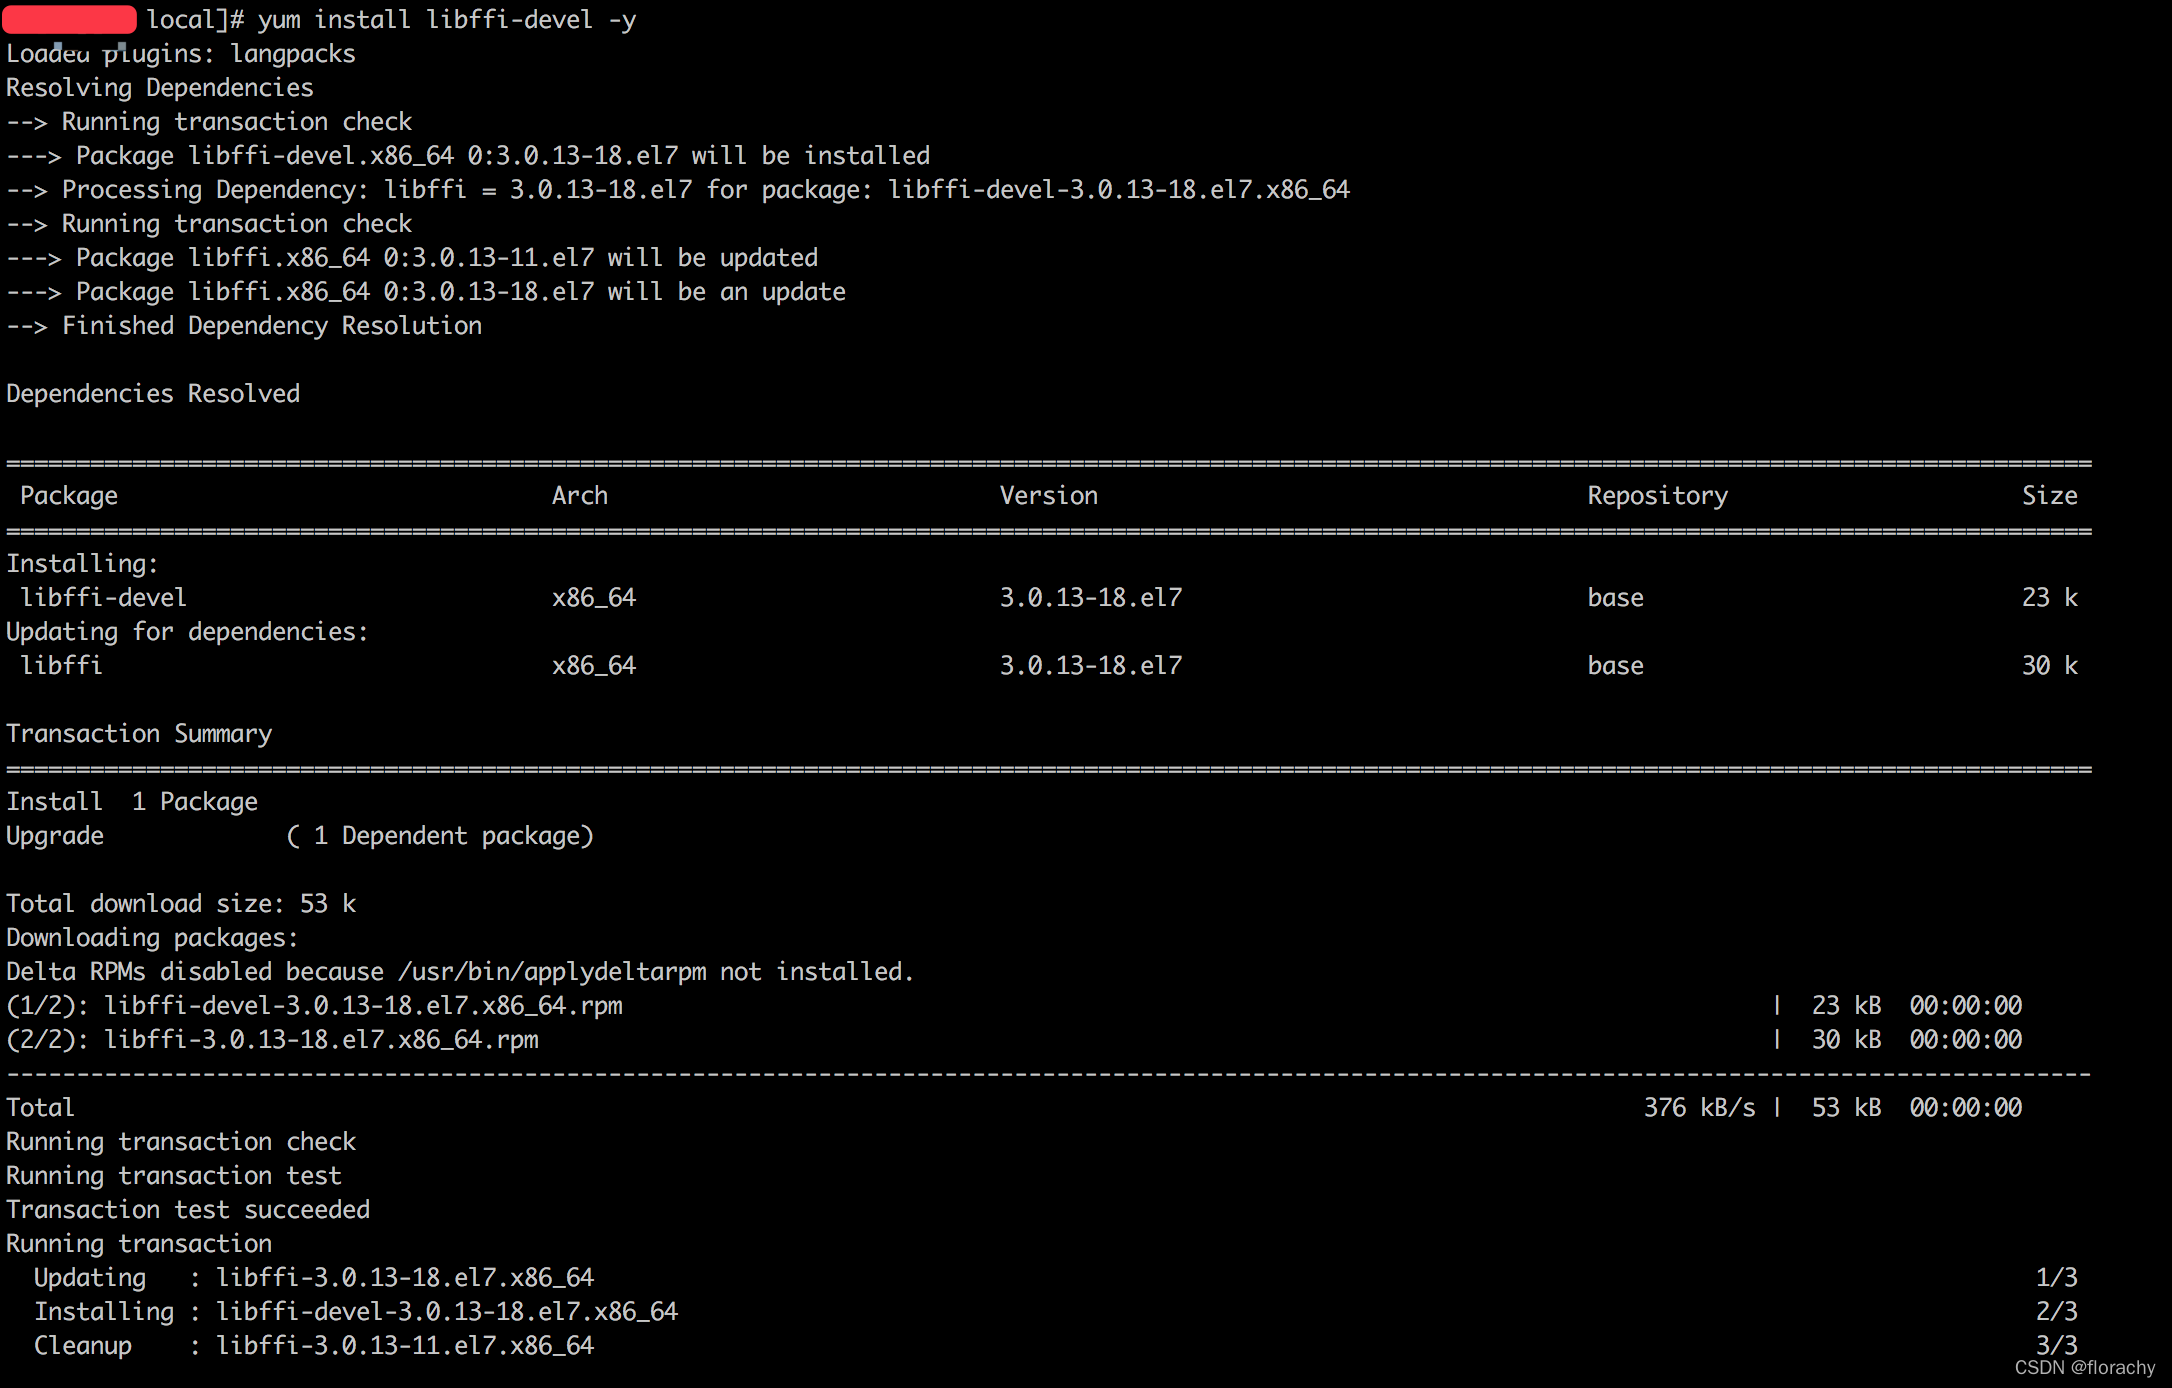Click the 'Arch' column header
The height and width of the screenshot is (1388, 2172).
click(x=579, y=496)
